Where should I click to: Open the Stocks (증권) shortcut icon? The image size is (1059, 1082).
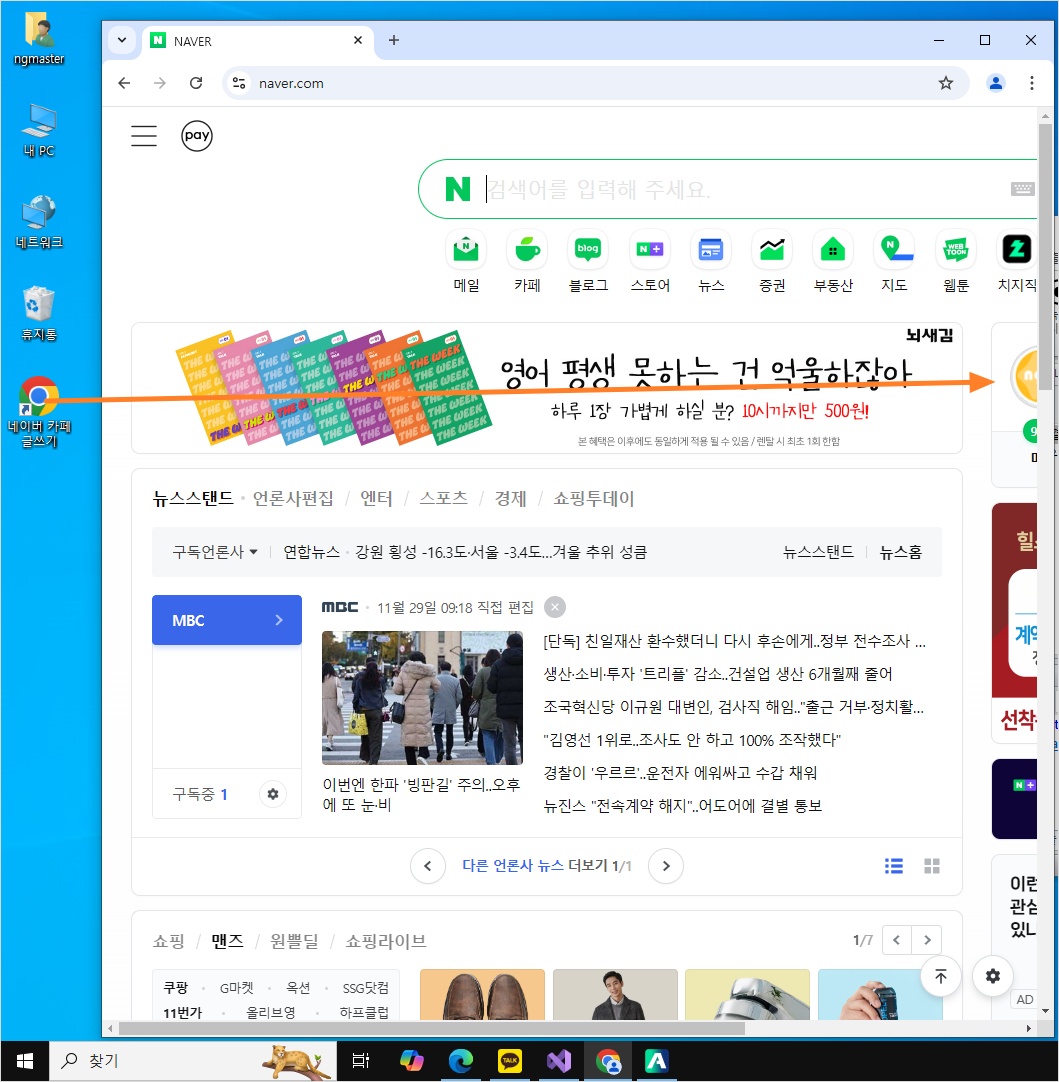[771, 250]
